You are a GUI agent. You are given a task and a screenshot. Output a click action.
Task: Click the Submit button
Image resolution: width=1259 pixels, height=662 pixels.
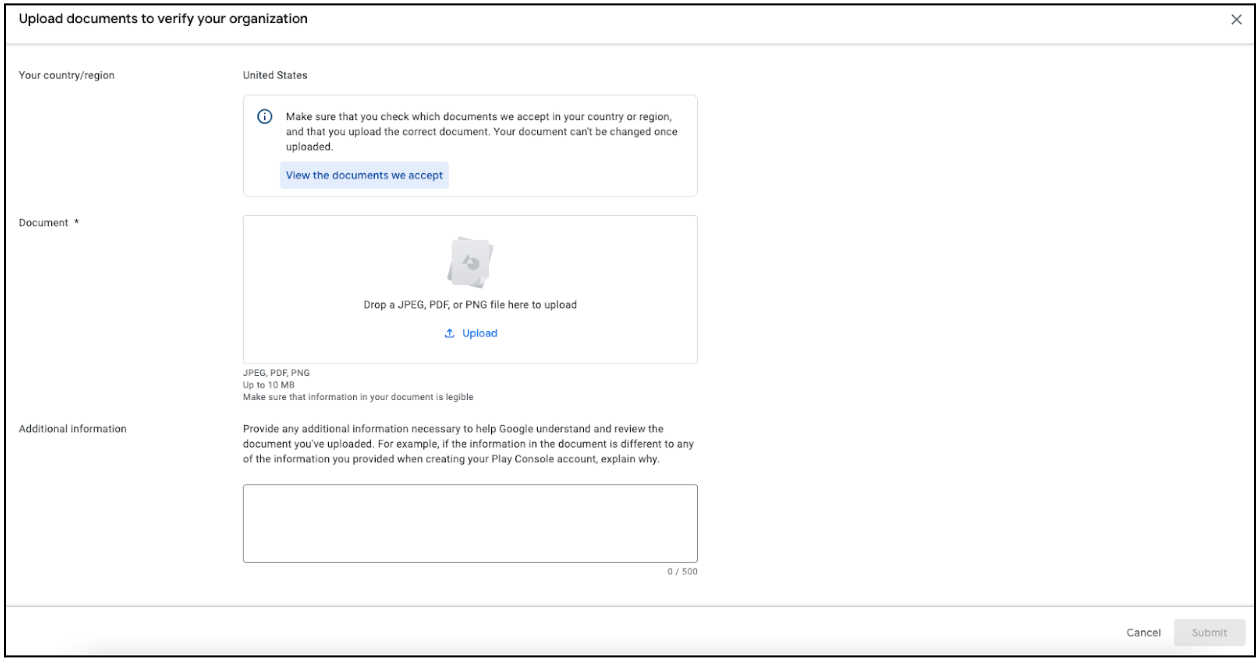pyautogui.click(x=1209, y=632)
